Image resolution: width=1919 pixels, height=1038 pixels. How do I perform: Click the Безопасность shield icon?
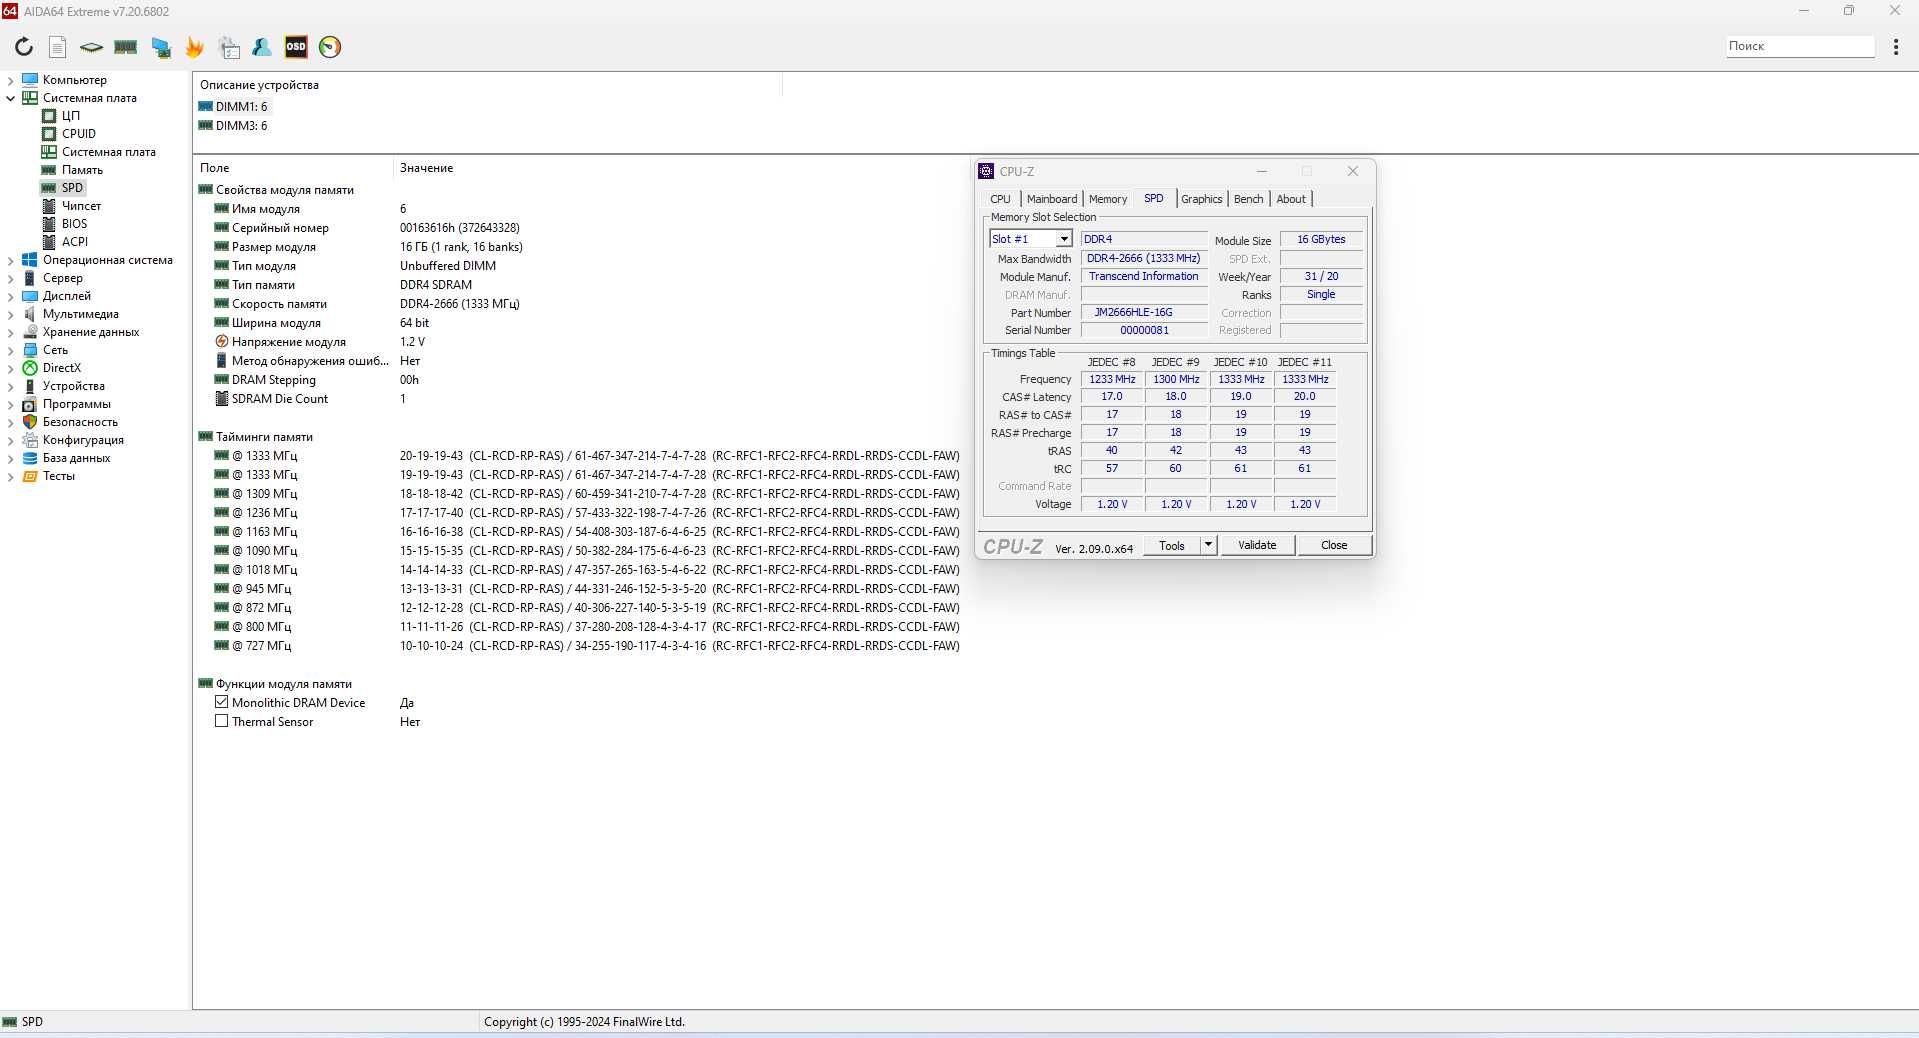(x=30, y=422)
